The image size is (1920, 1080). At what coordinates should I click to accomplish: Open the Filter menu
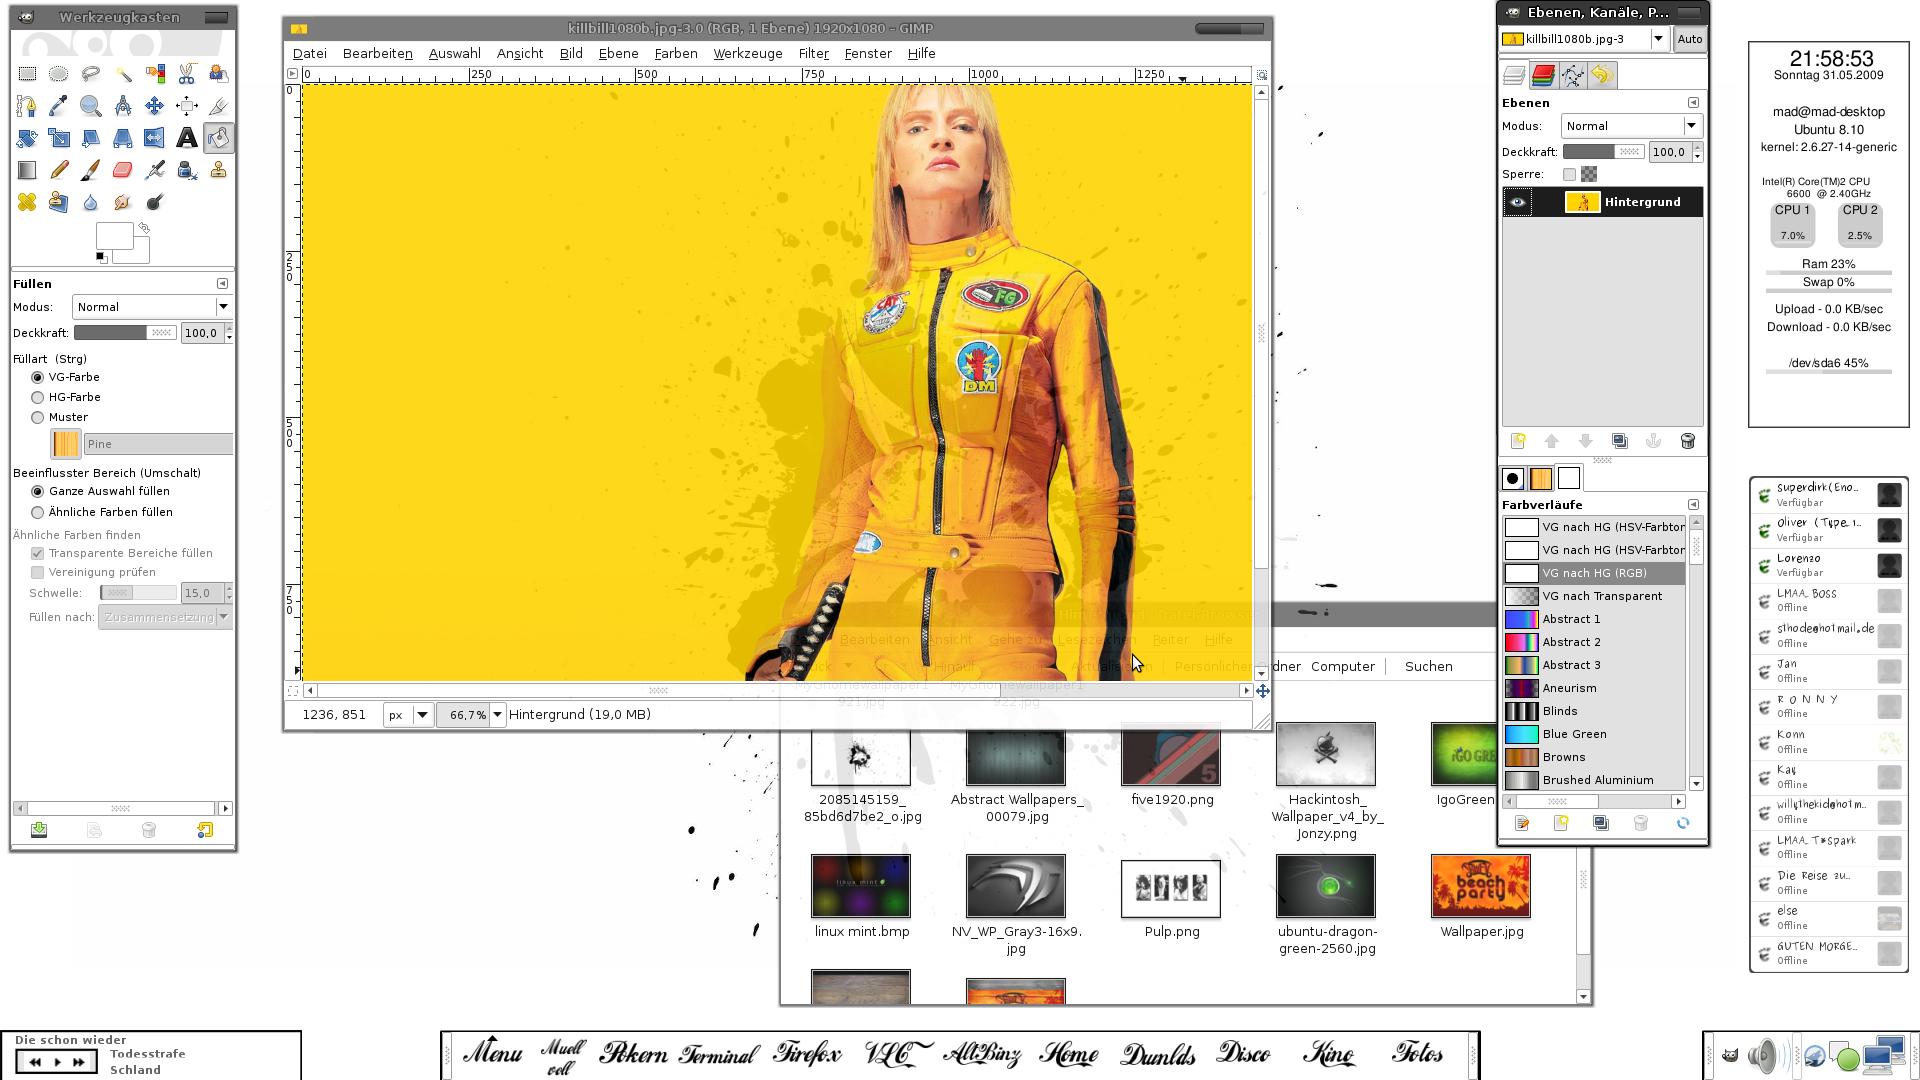(813, 53)
